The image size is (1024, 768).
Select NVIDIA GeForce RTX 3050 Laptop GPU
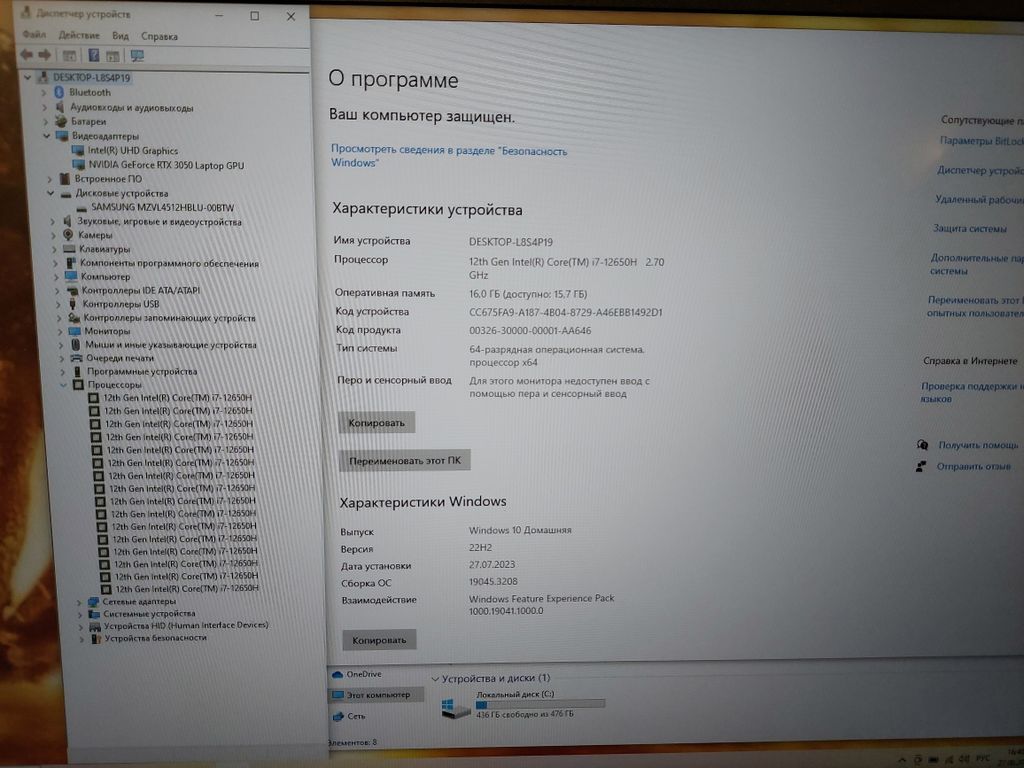(x=165, y=165)
